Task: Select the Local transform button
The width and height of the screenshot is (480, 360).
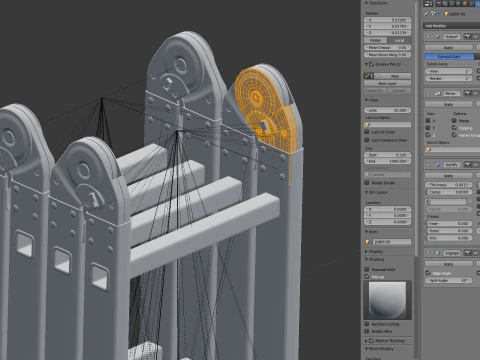Action: click(x=399, y=40)
